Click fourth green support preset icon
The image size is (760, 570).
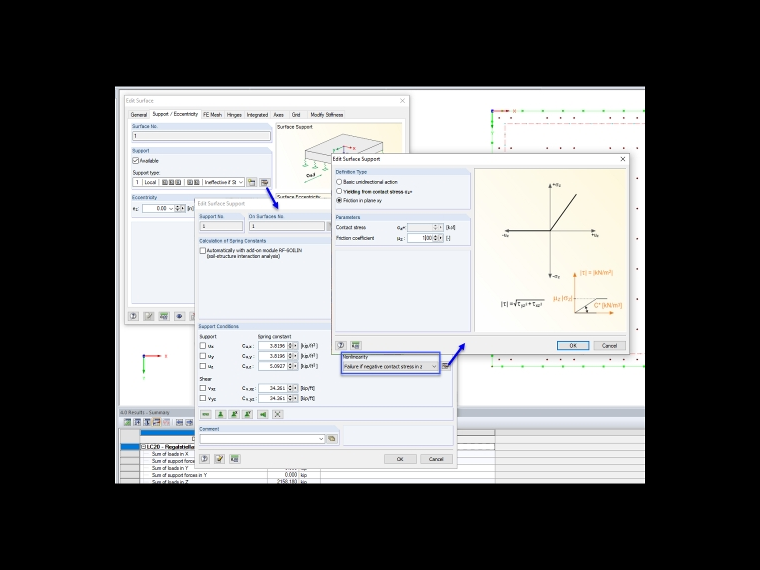(248, 414)
